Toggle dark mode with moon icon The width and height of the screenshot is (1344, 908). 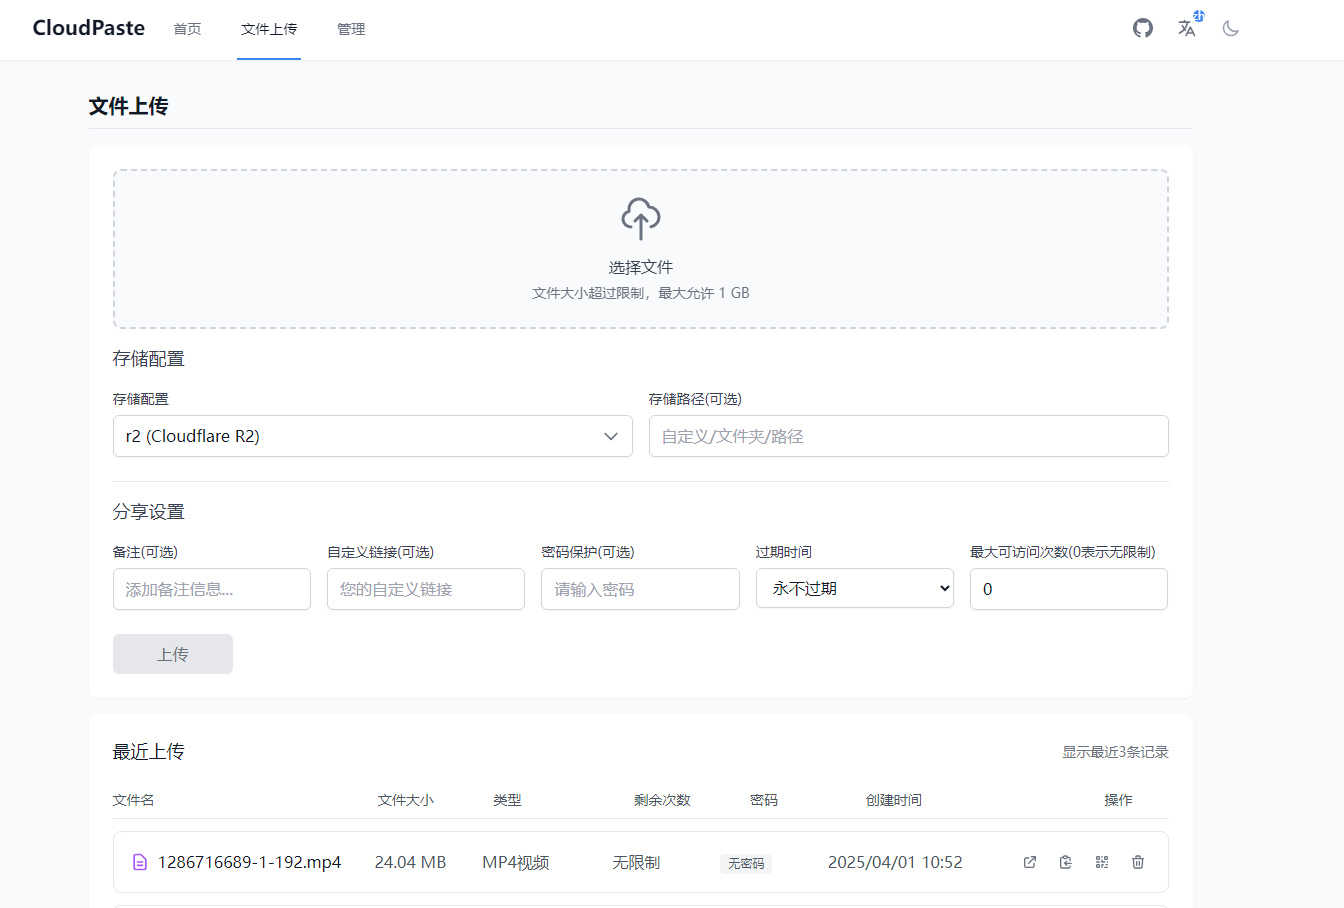pos(1231,28)
